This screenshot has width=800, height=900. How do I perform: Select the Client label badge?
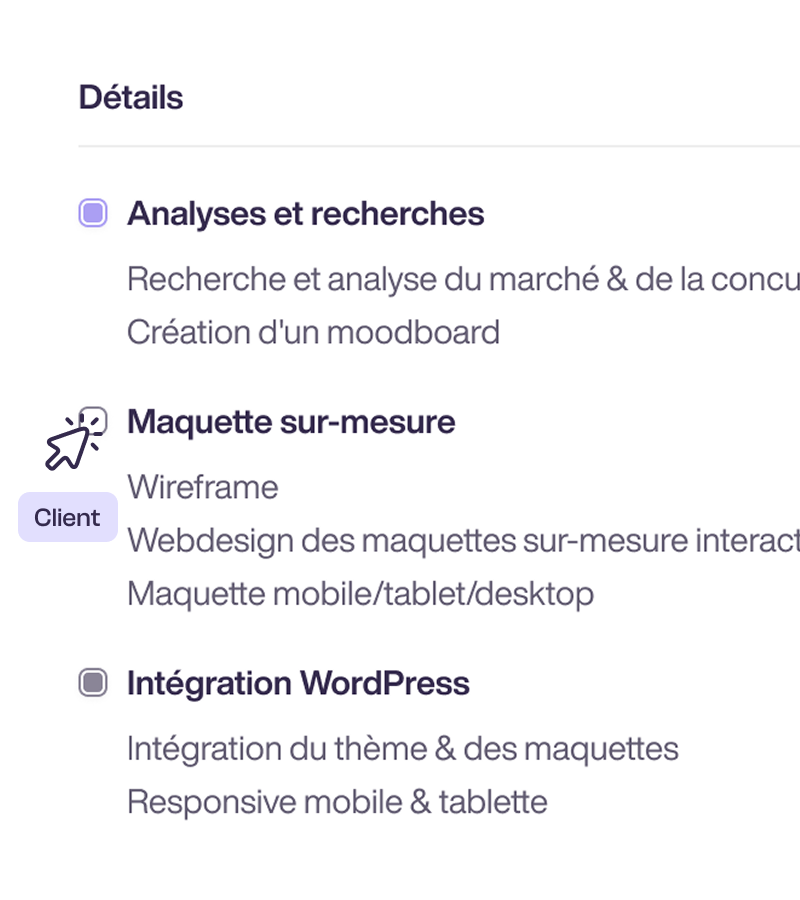click(68, 517)
